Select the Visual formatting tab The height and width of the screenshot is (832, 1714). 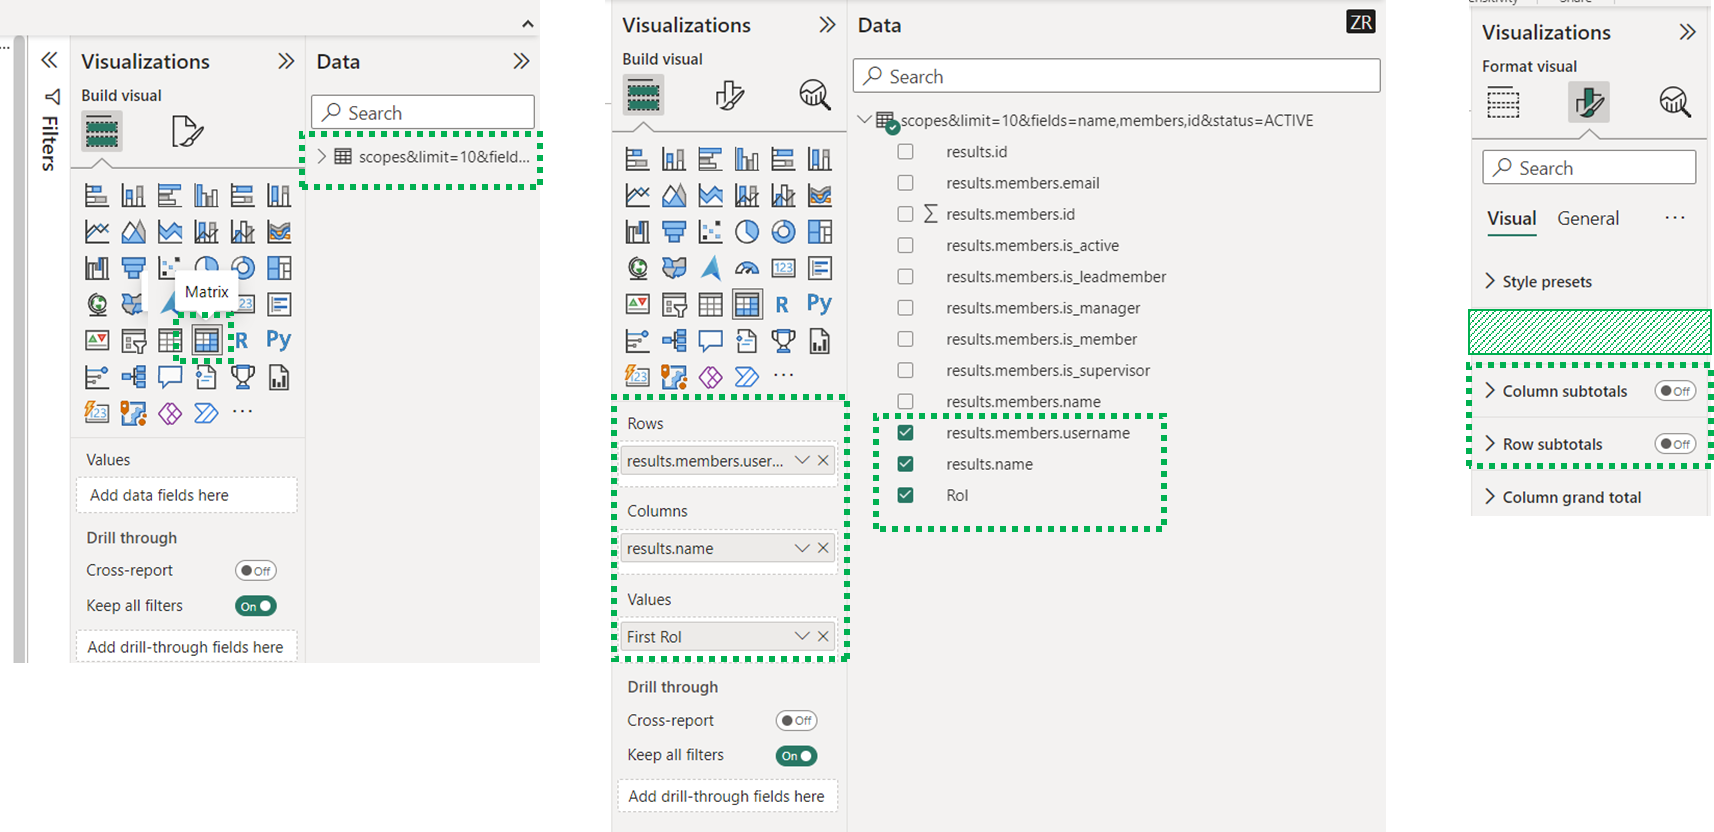pyautogui.click(x=1511, y=218)
